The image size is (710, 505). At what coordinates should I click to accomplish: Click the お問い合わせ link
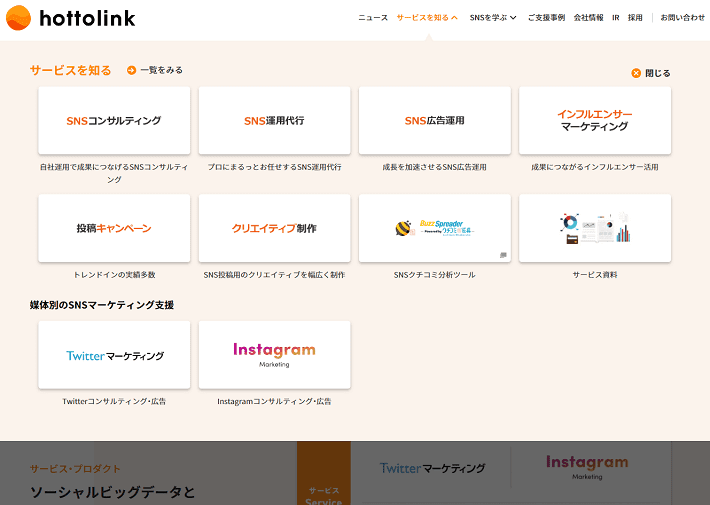[683, 18]
